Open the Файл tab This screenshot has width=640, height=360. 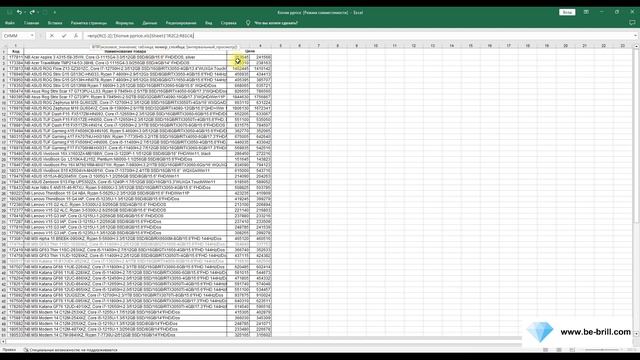pos(10,23)
